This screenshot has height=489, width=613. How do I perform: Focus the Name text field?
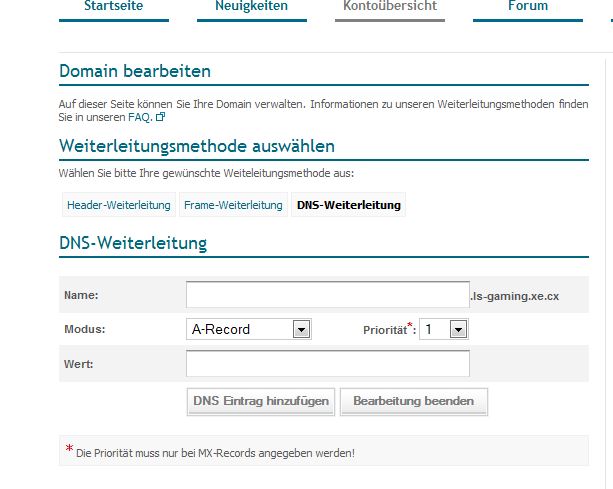(327, 294)
